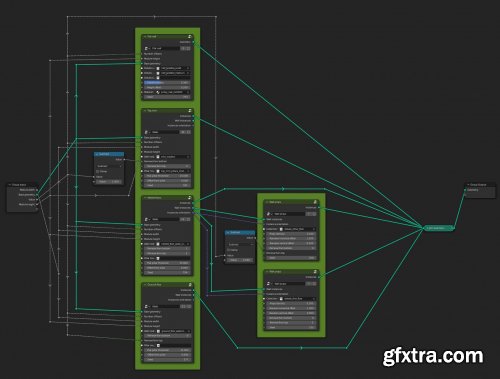Click collection icon in Ground floor Collection field
The width and height of the screenshot is (500, 379).
pyautogui.click(x=158, y=331)
